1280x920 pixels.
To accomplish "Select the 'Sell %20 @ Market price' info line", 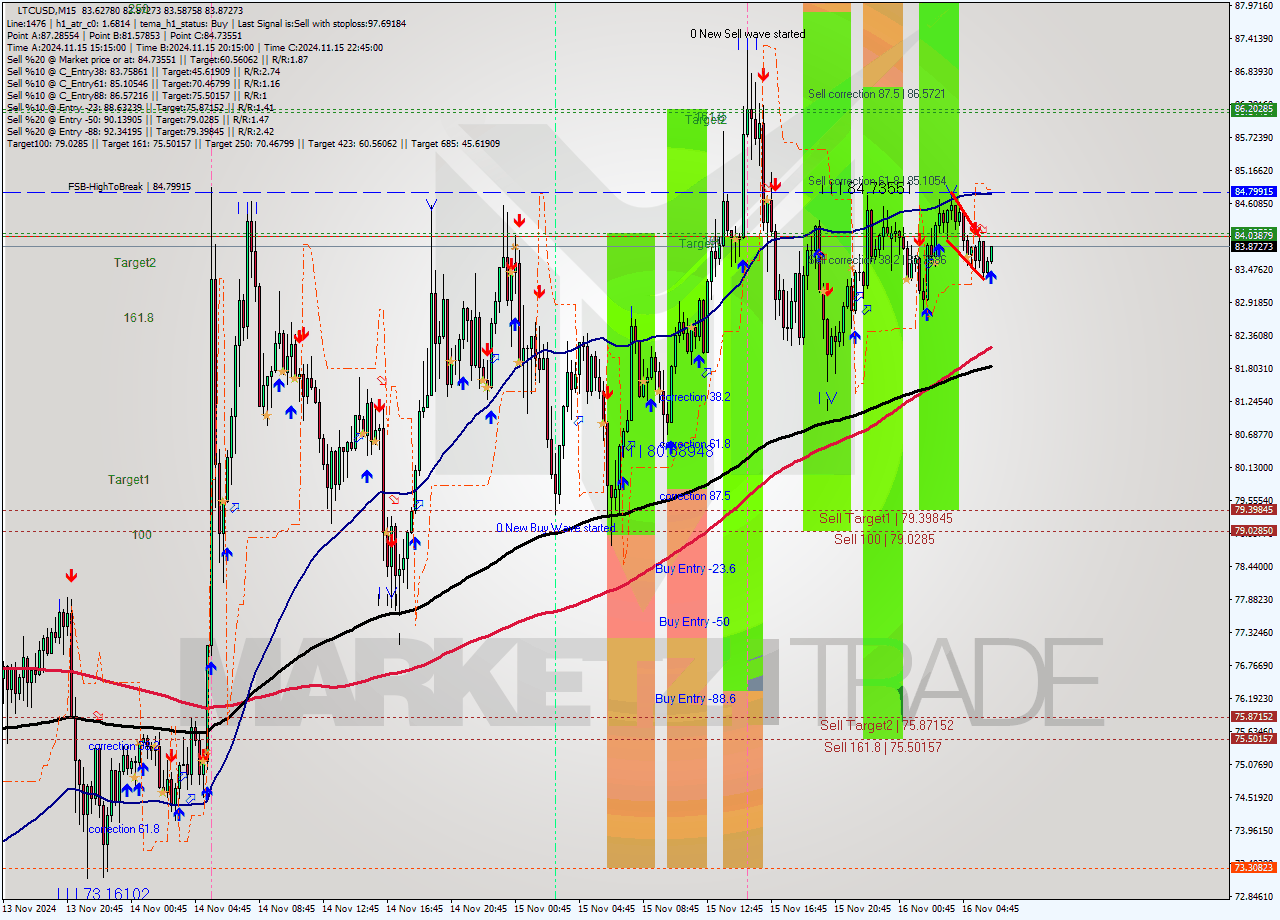I will (157, 59).
